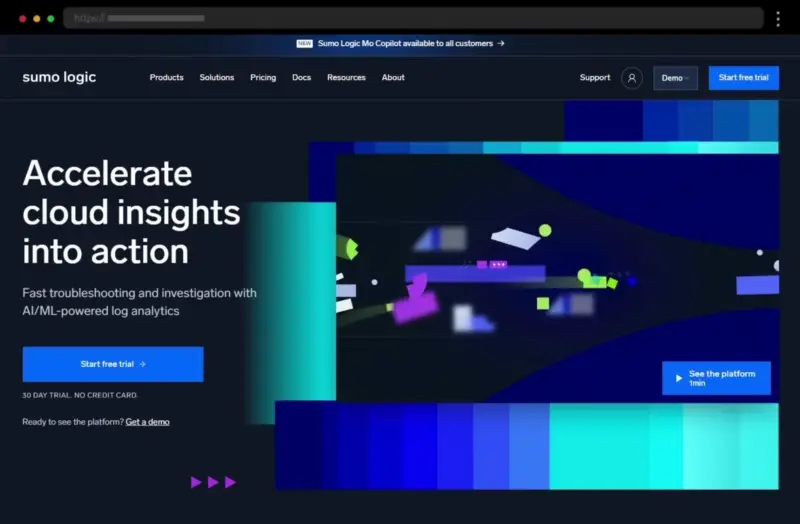Open the browser three-dot menu

pos(778,19)
